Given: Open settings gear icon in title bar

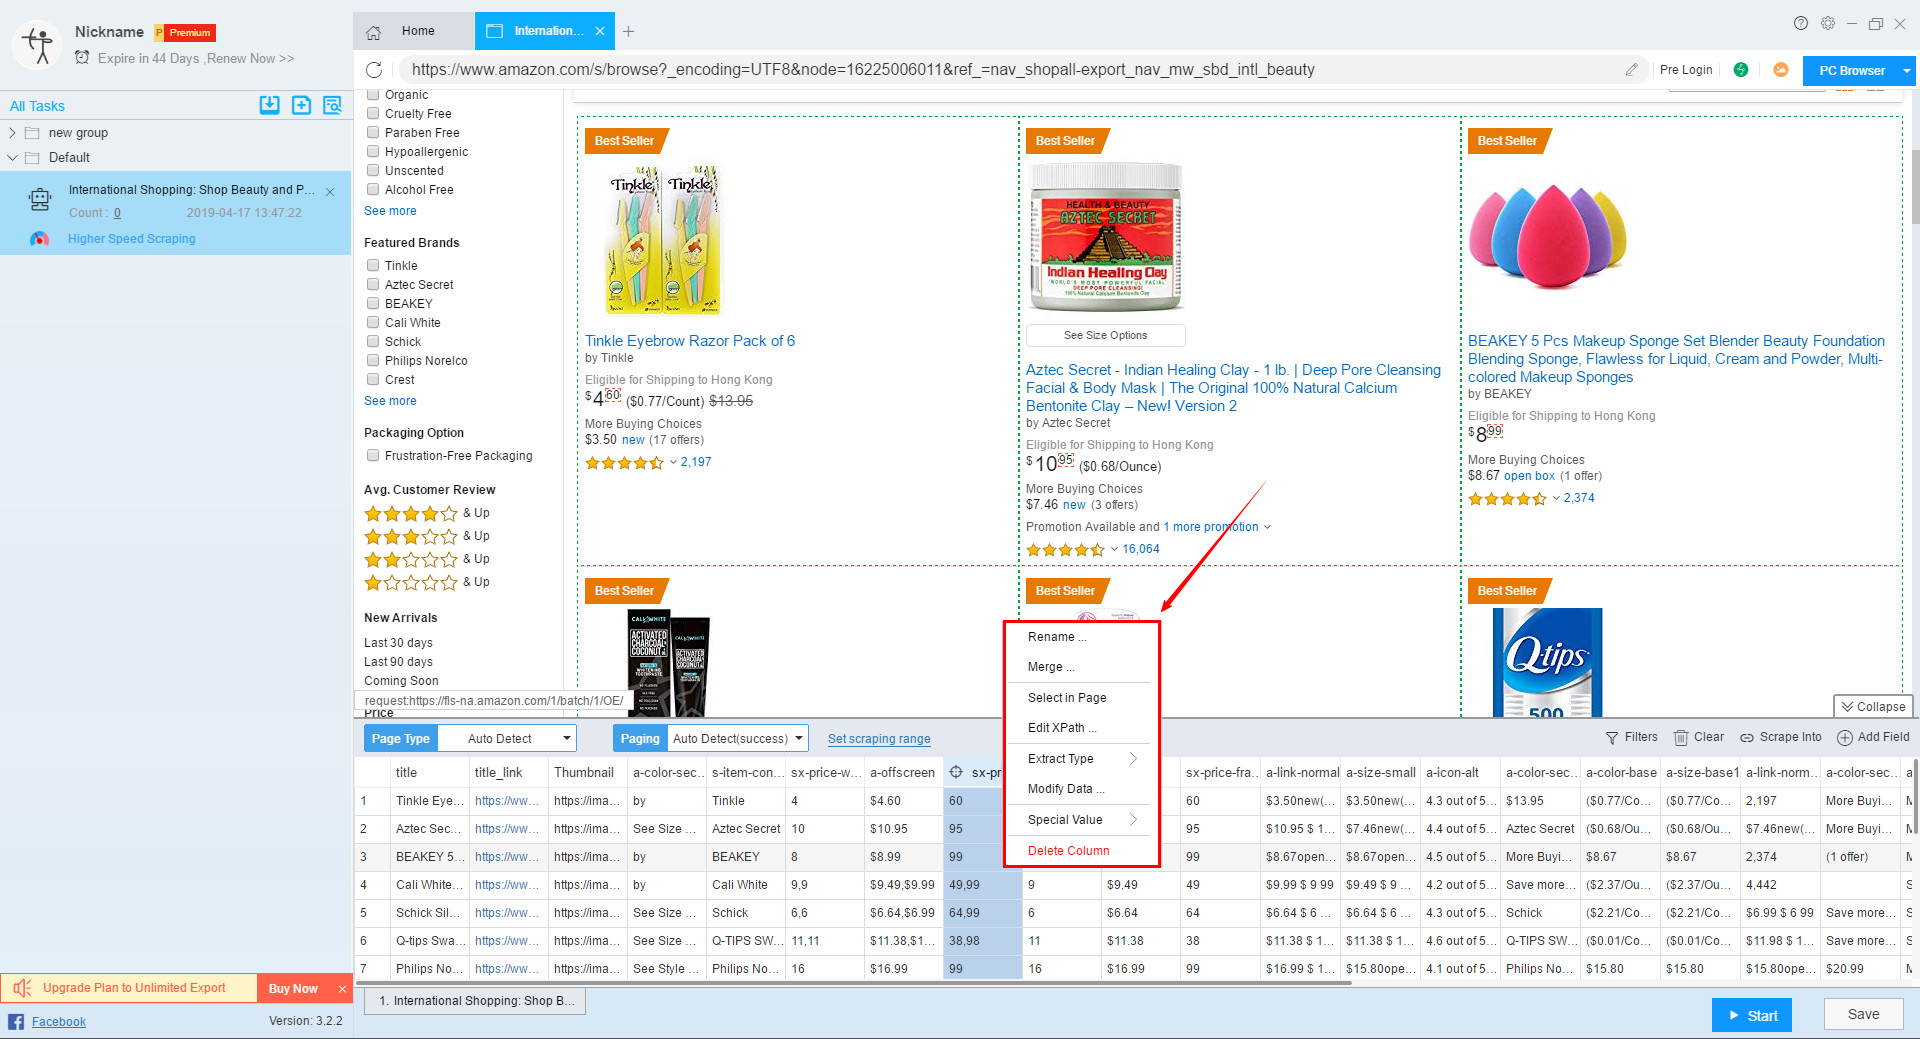Looking at the screenshot, I should (x=1828, y=23).
